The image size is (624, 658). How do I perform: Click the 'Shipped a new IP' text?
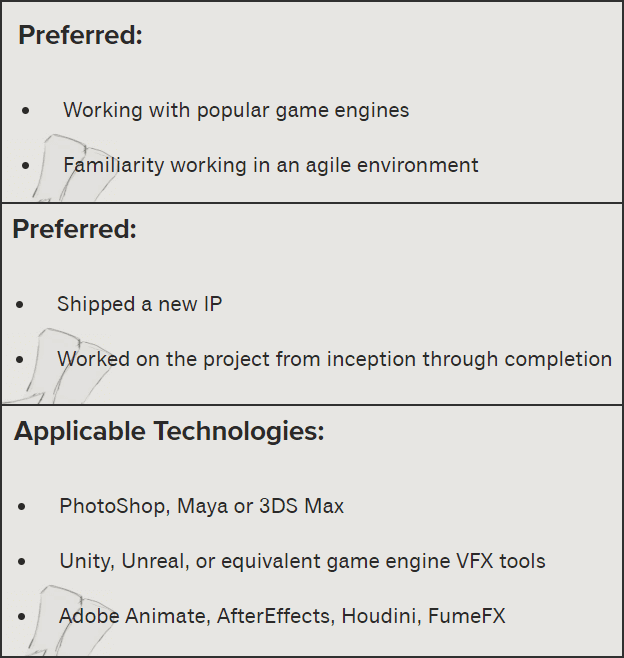click(x=139, y=303)
